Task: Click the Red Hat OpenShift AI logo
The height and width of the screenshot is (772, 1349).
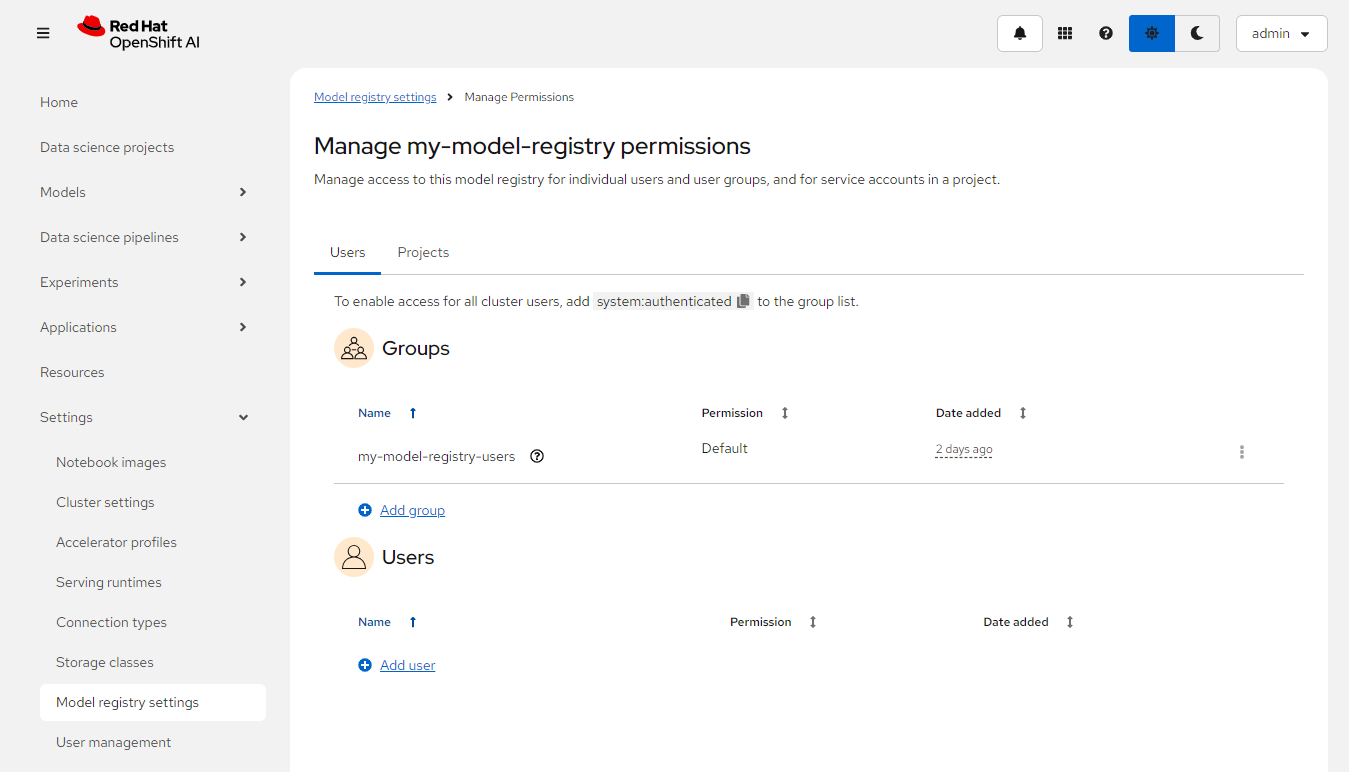Action: [138, 33]
